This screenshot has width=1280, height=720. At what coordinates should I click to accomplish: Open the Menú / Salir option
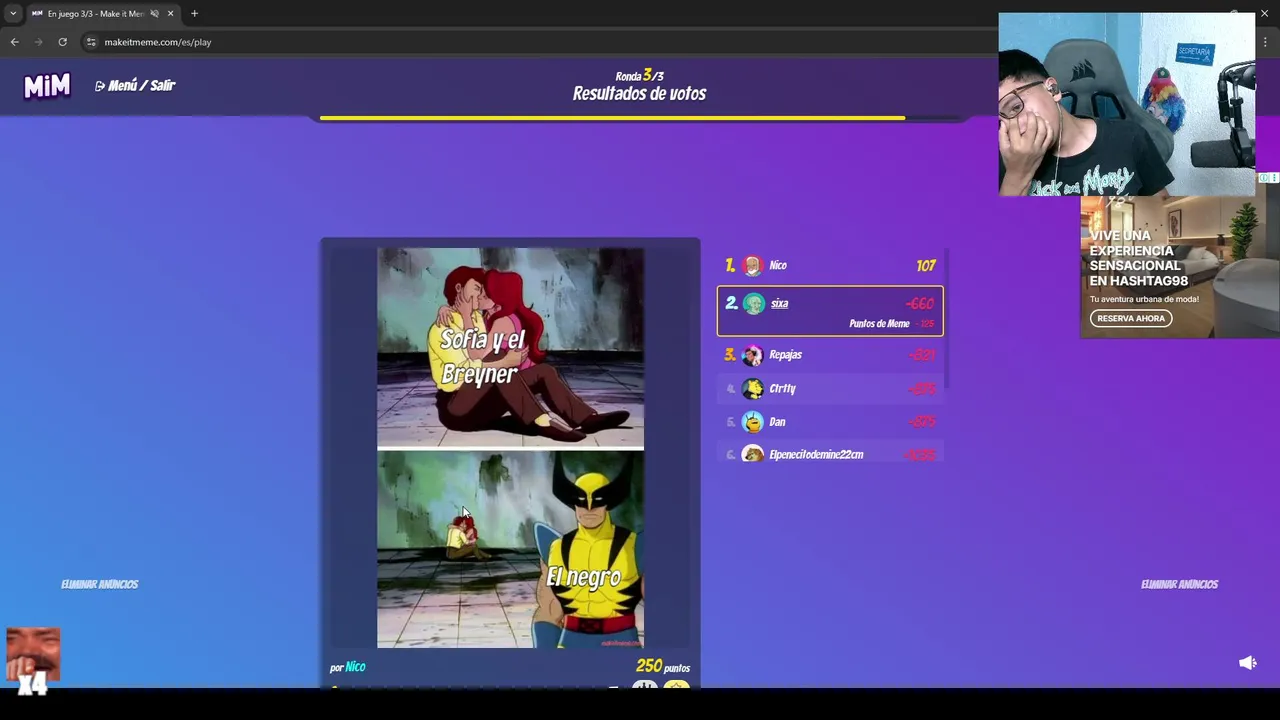[135, 86]
